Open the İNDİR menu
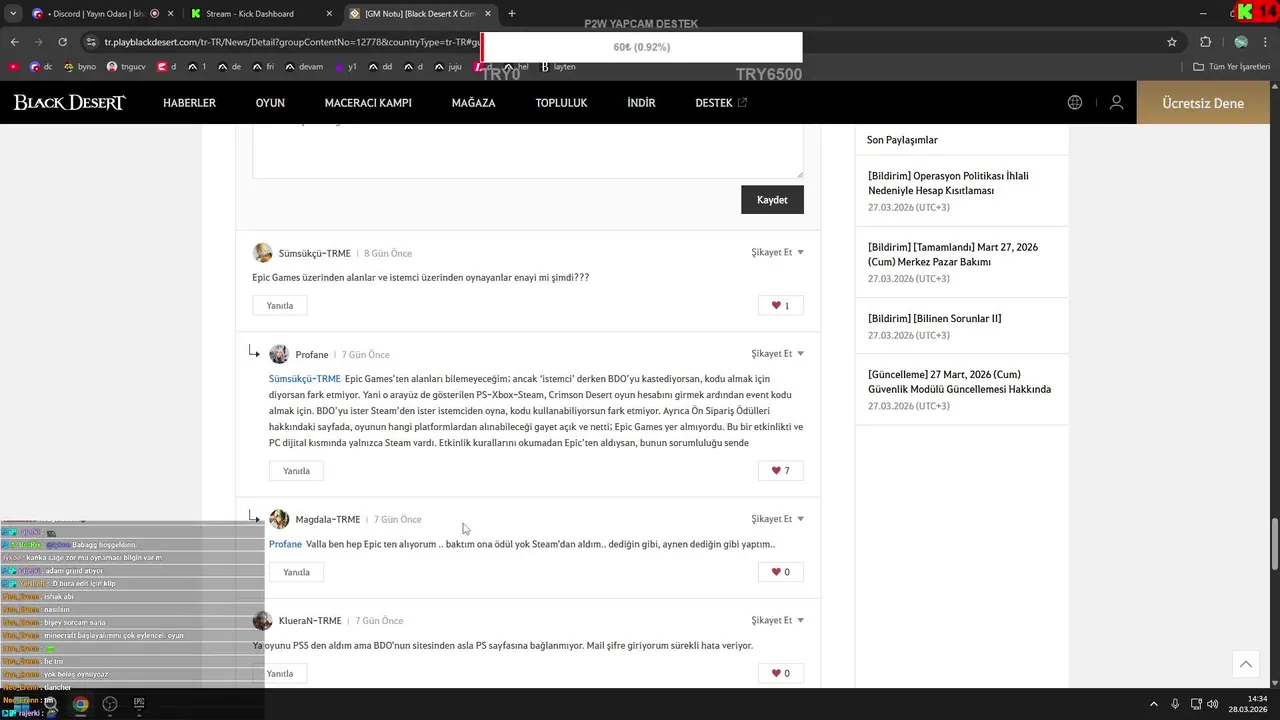Screen dimensions: 1280x720 click(641, 103)
